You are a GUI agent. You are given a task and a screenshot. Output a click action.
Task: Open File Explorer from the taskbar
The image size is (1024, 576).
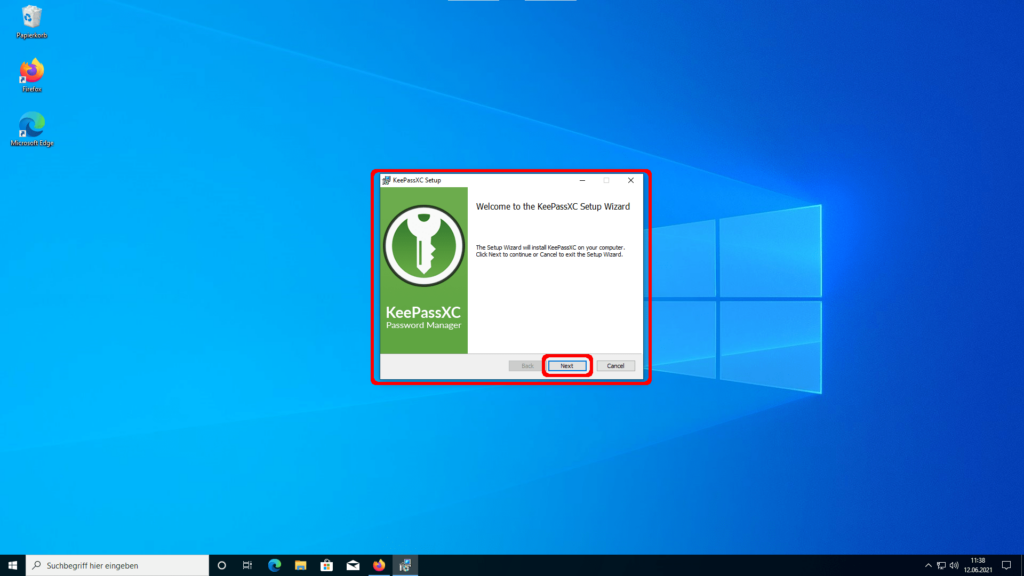pos(300,566)
